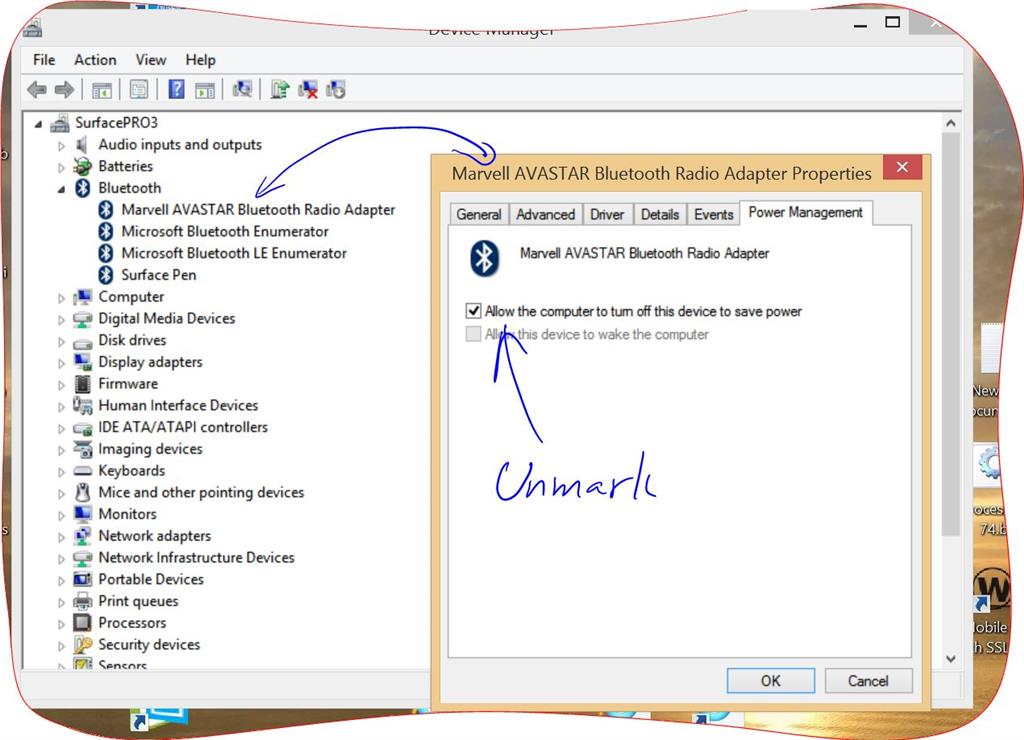Click the Properties sheet toolbar icon
1024x740 pixels.
pyautogui.click(x=138, y=89)
